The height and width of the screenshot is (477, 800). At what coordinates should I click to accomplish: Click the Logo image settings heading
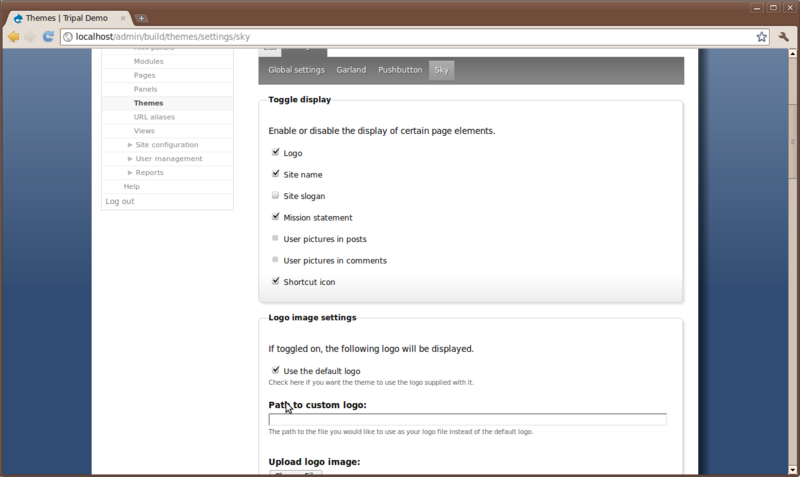pos(312,317)
